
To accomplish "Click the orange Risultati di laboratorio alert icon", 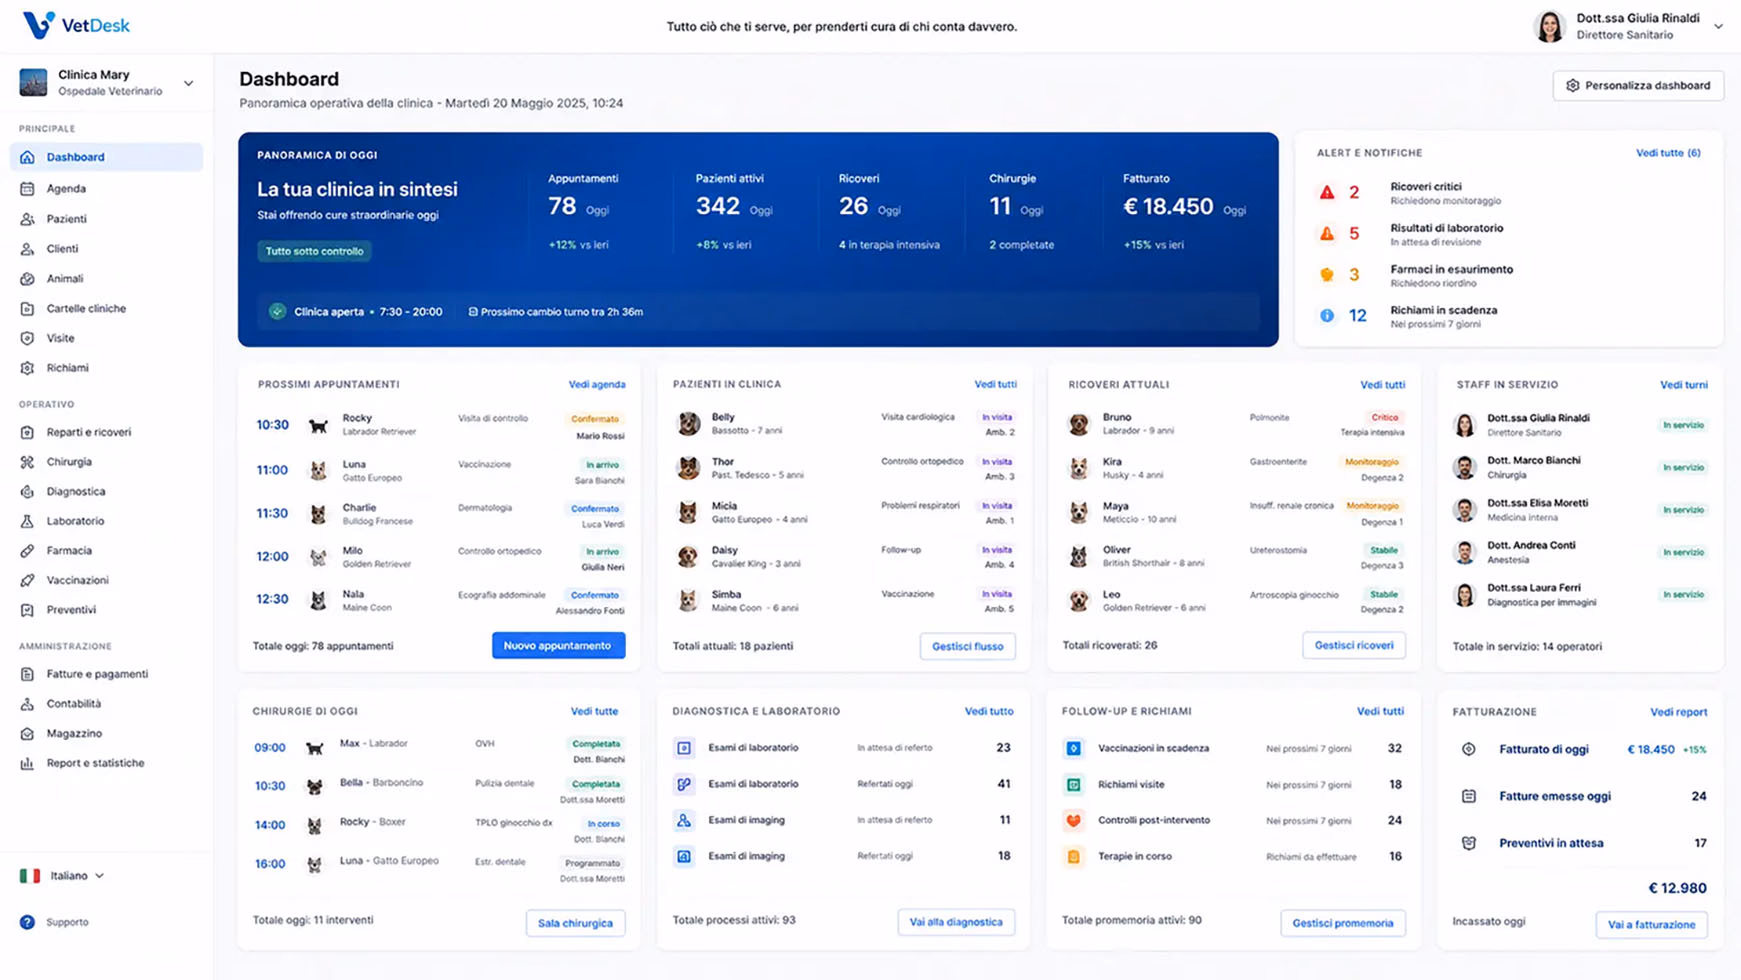I will tap(1327, 234).
